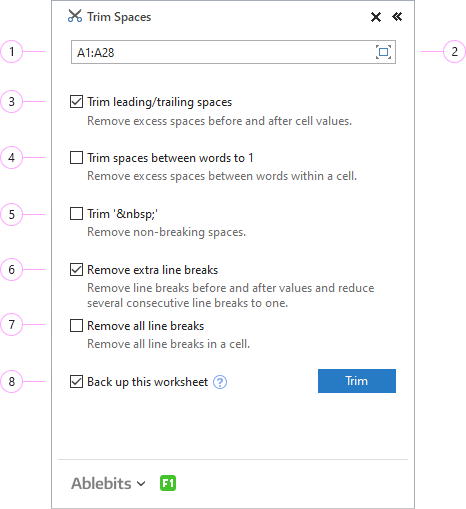Click the green F1 help icon

click(168, 483)
